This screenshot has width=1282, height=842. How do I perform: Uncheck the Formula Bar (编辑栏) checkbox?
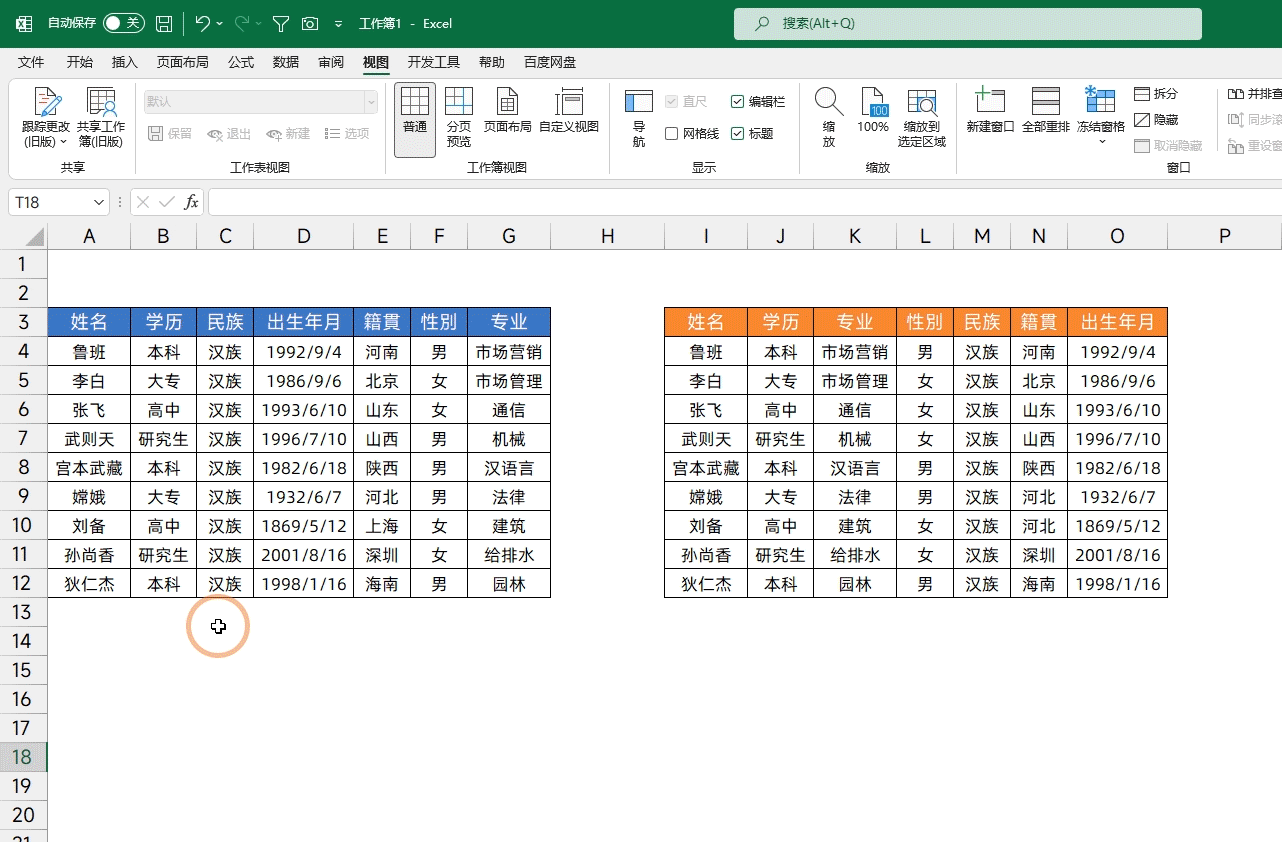tap(738, 102)
